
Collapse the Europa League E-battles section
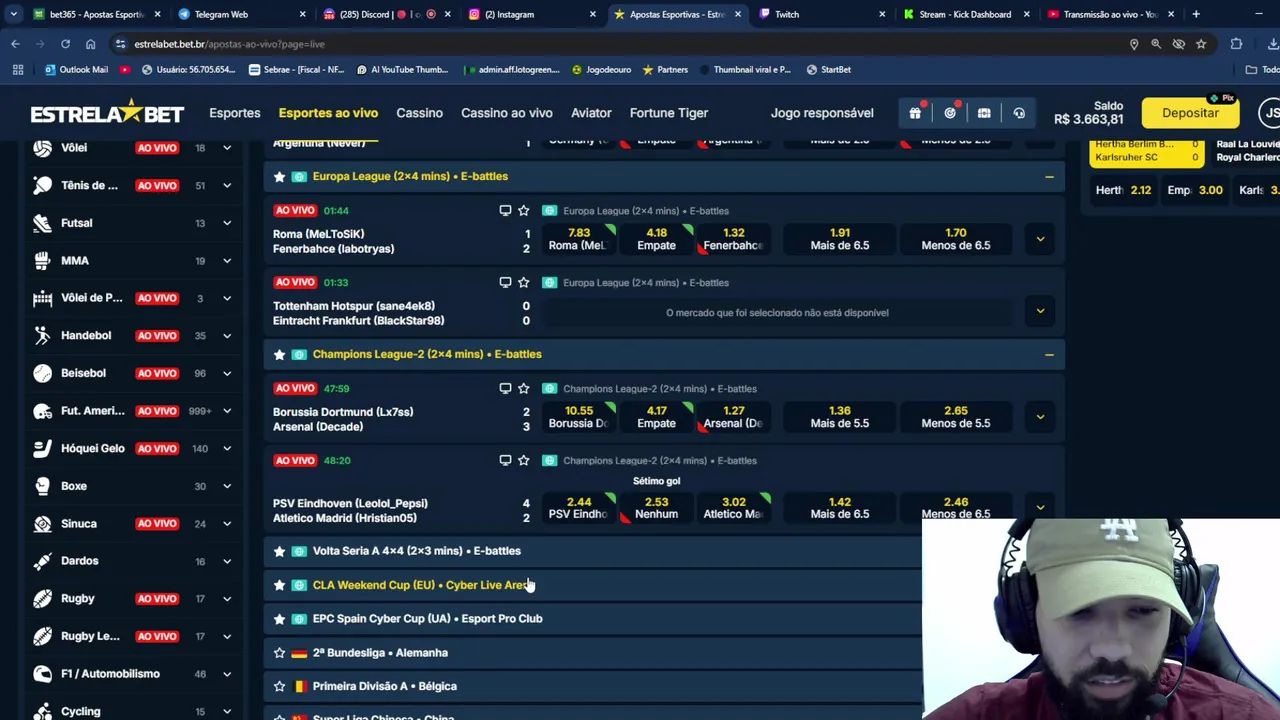1049,177
